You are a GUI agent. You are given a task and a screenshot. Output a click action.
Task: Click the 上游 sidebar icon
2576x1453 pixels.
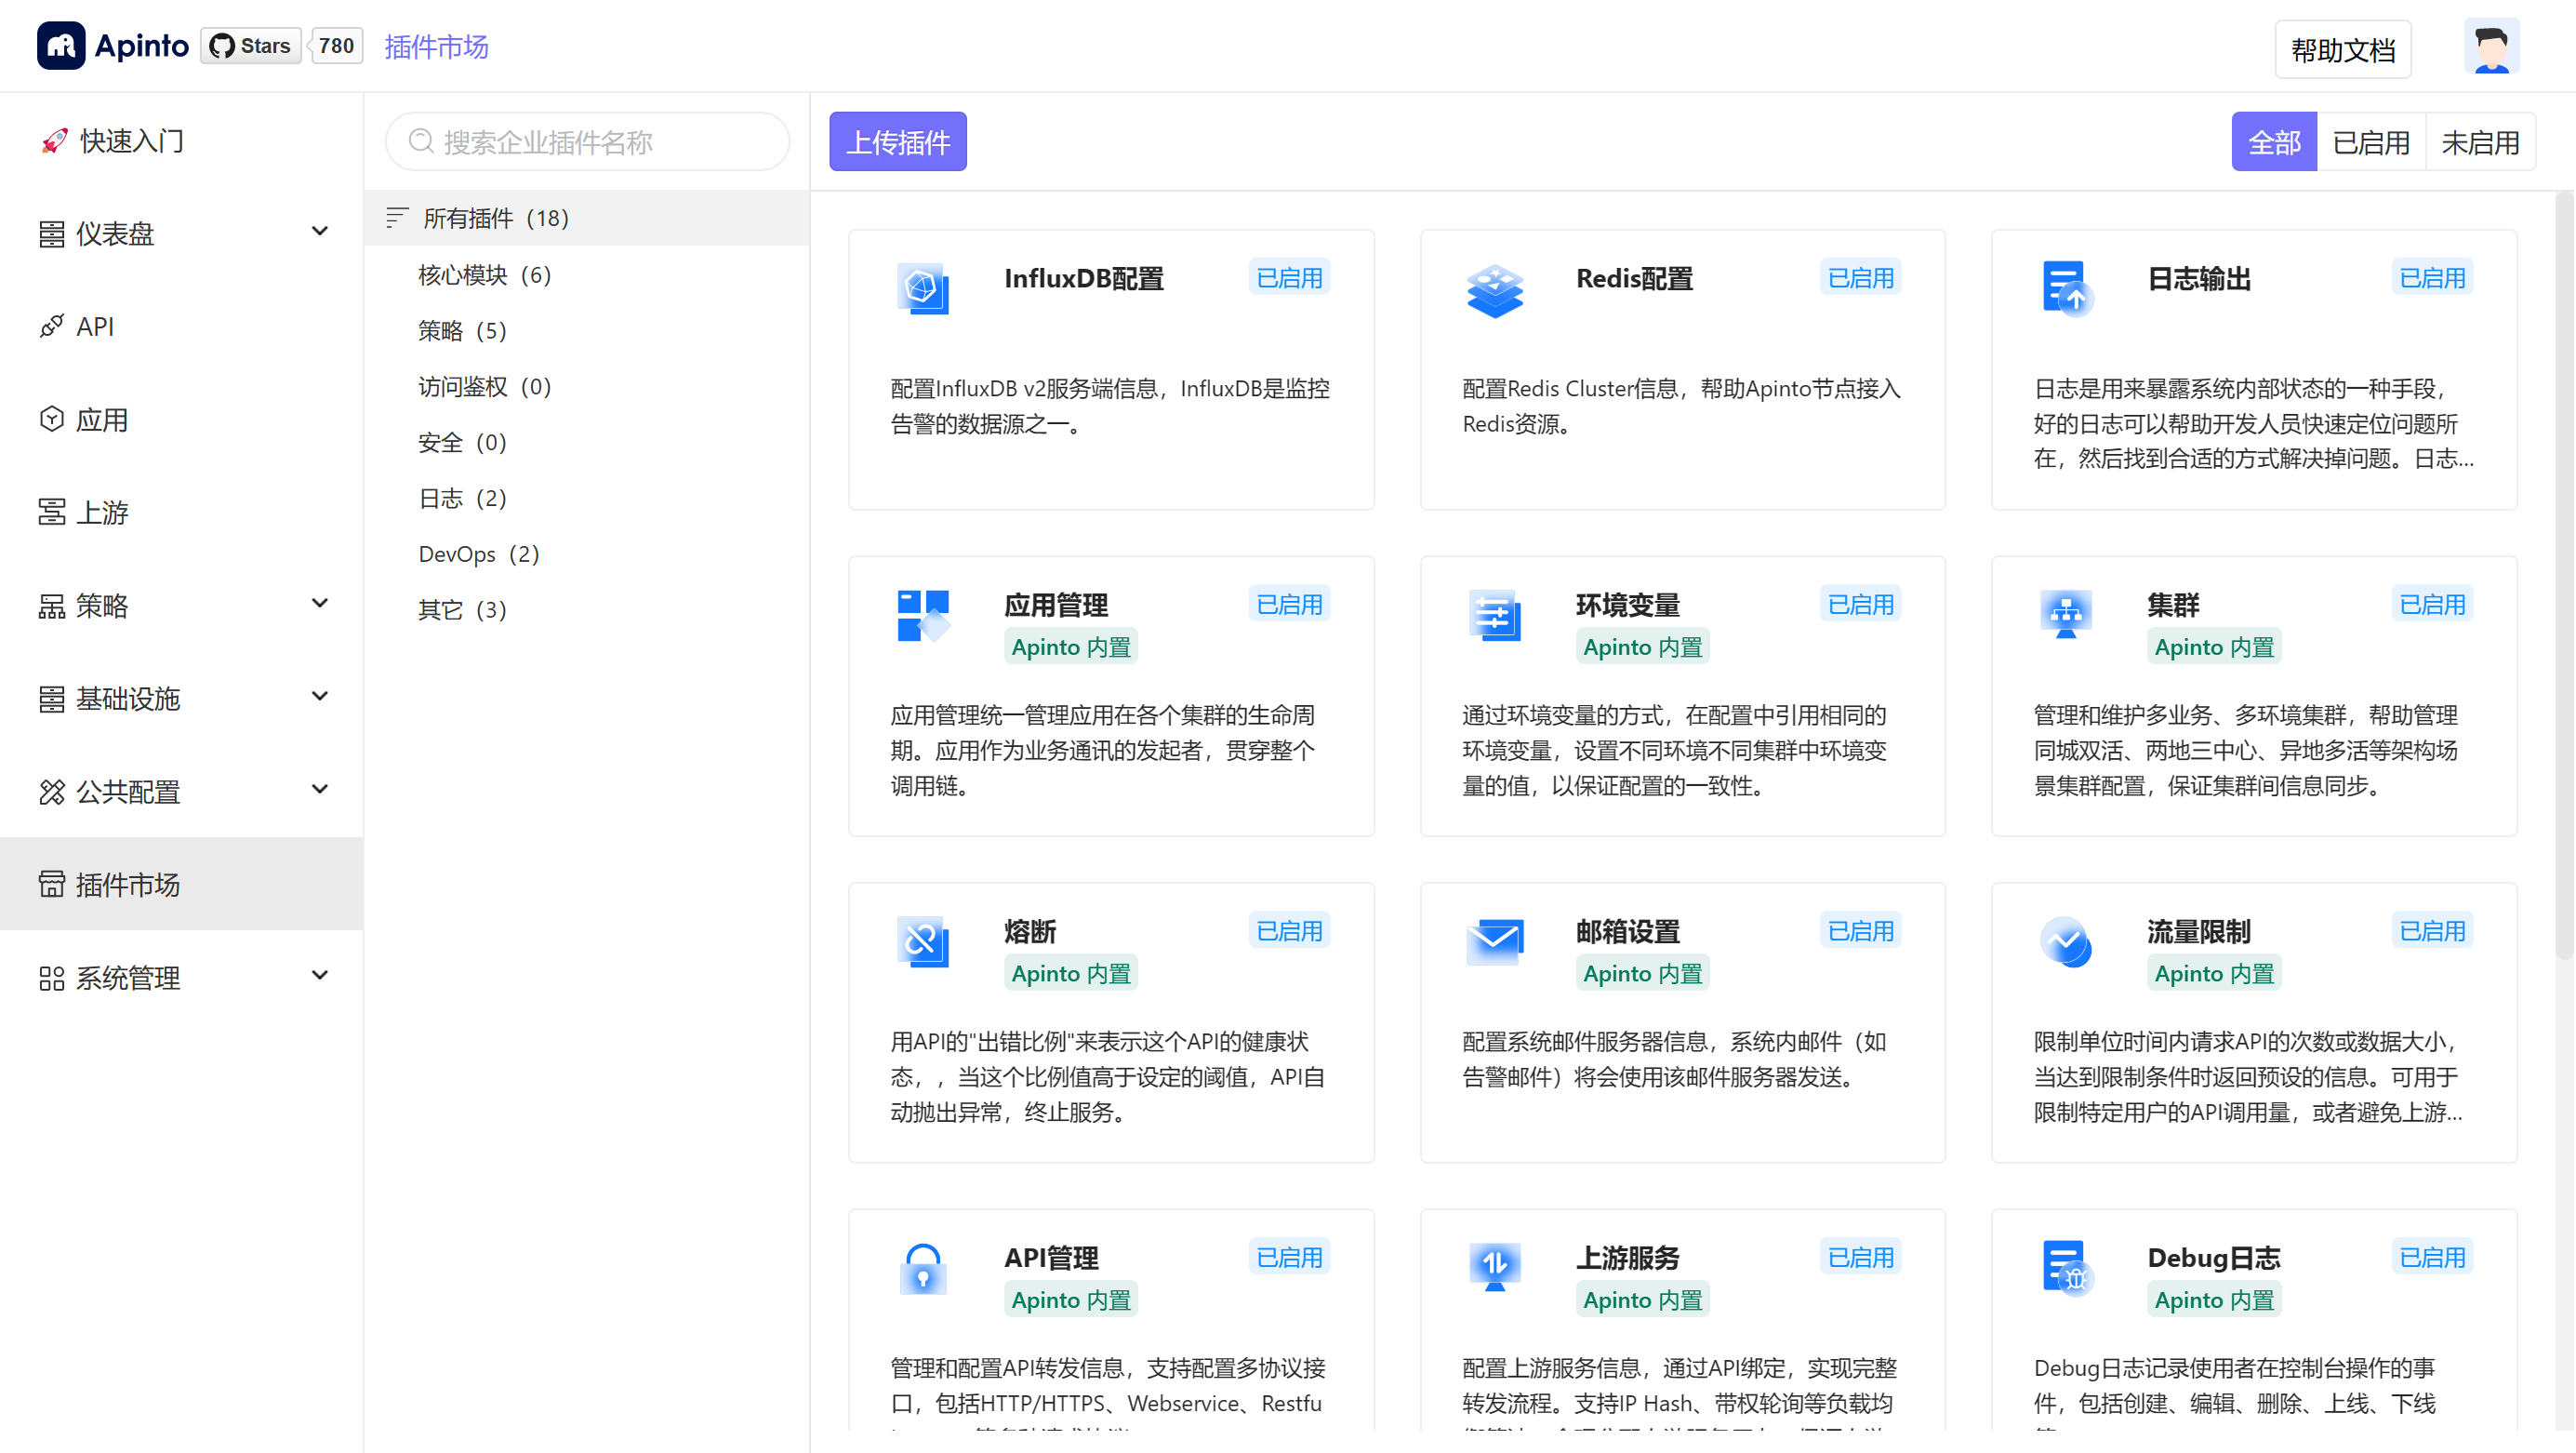(x=52, y=513)
